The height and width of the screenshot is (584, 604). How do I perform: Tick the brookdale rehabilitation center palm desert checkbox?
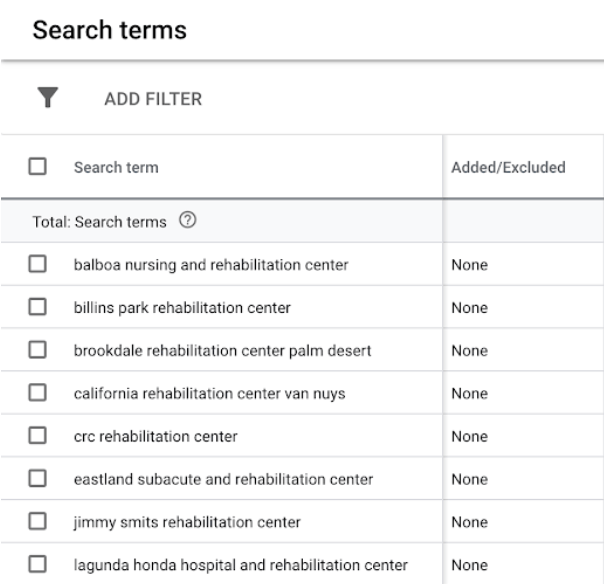38,351
